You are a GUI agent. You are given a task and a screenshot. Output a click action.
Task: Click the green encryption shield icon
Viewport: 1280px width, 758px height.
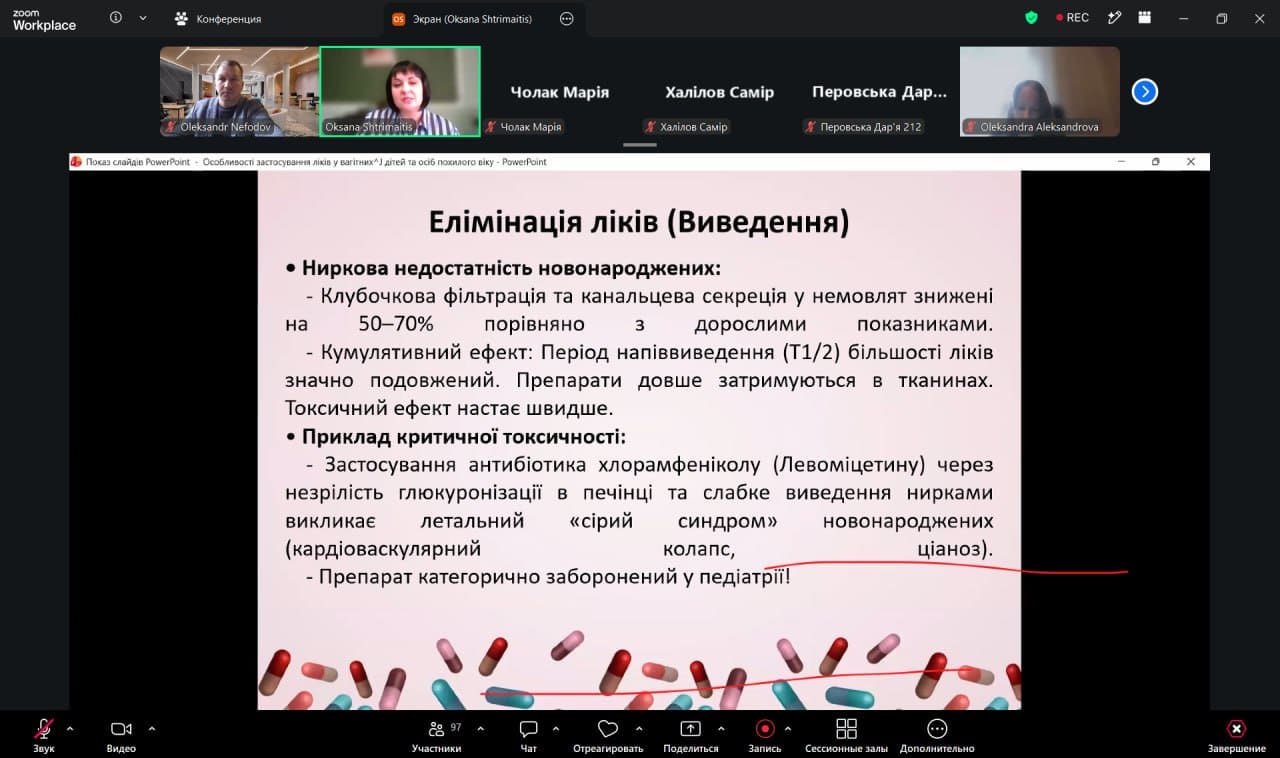point(1032,18)
